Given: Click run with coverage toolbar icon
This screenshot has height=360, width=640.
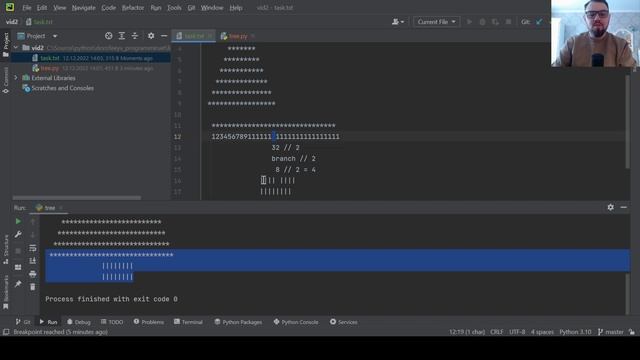Looking at the screenshot, I should click(495, 22).
